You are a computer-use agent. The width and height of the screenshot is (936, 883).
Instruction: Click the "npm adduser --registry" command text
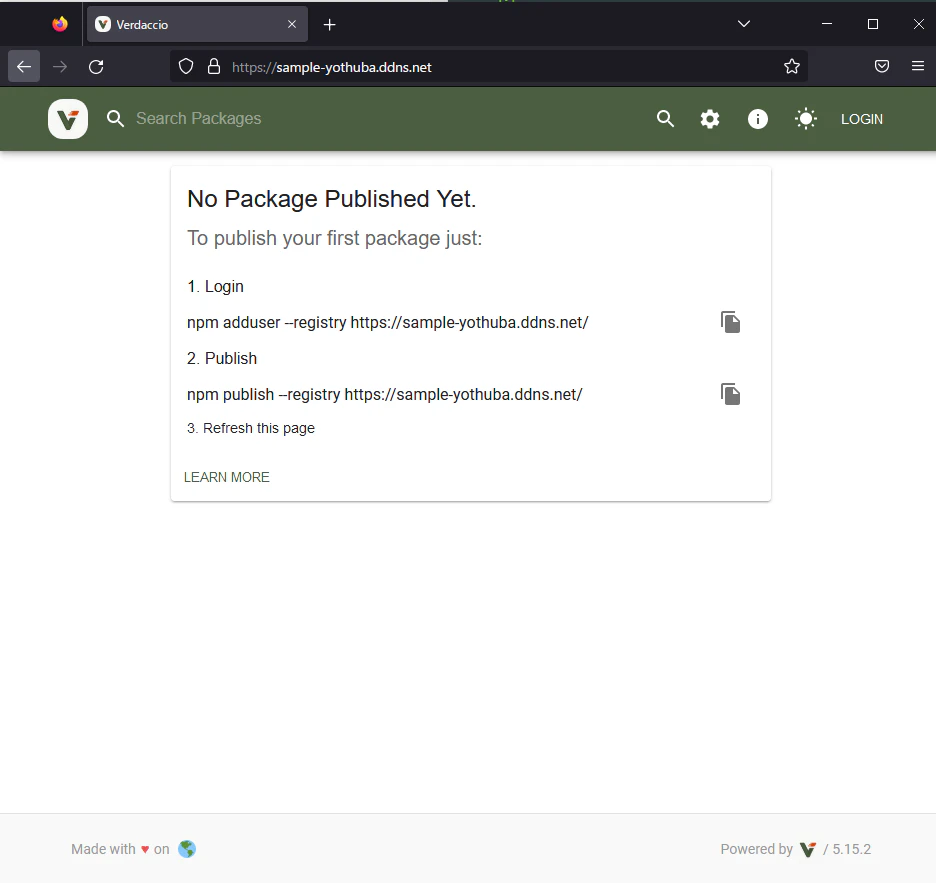point(388,322)
